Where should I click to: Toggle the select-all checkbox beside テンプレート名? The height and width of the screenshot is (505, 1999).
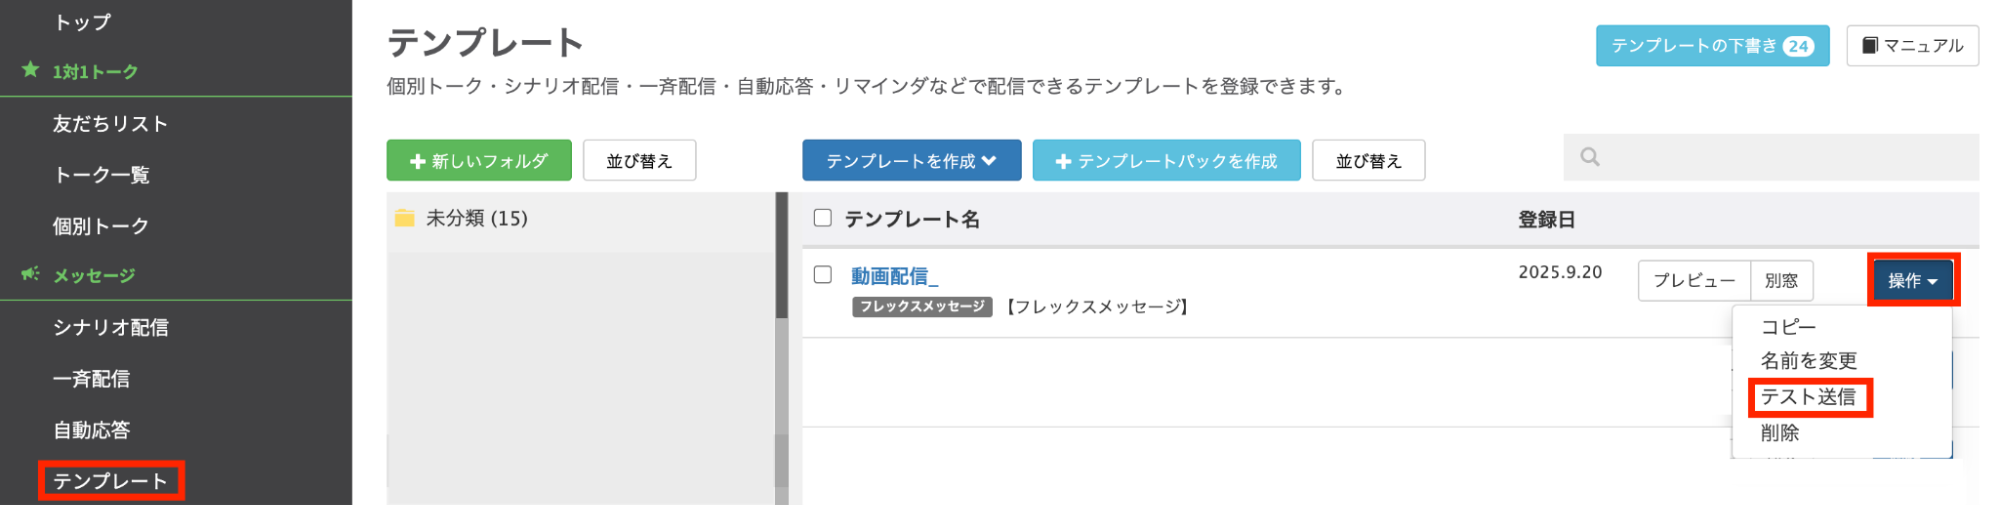coord(823,218)
